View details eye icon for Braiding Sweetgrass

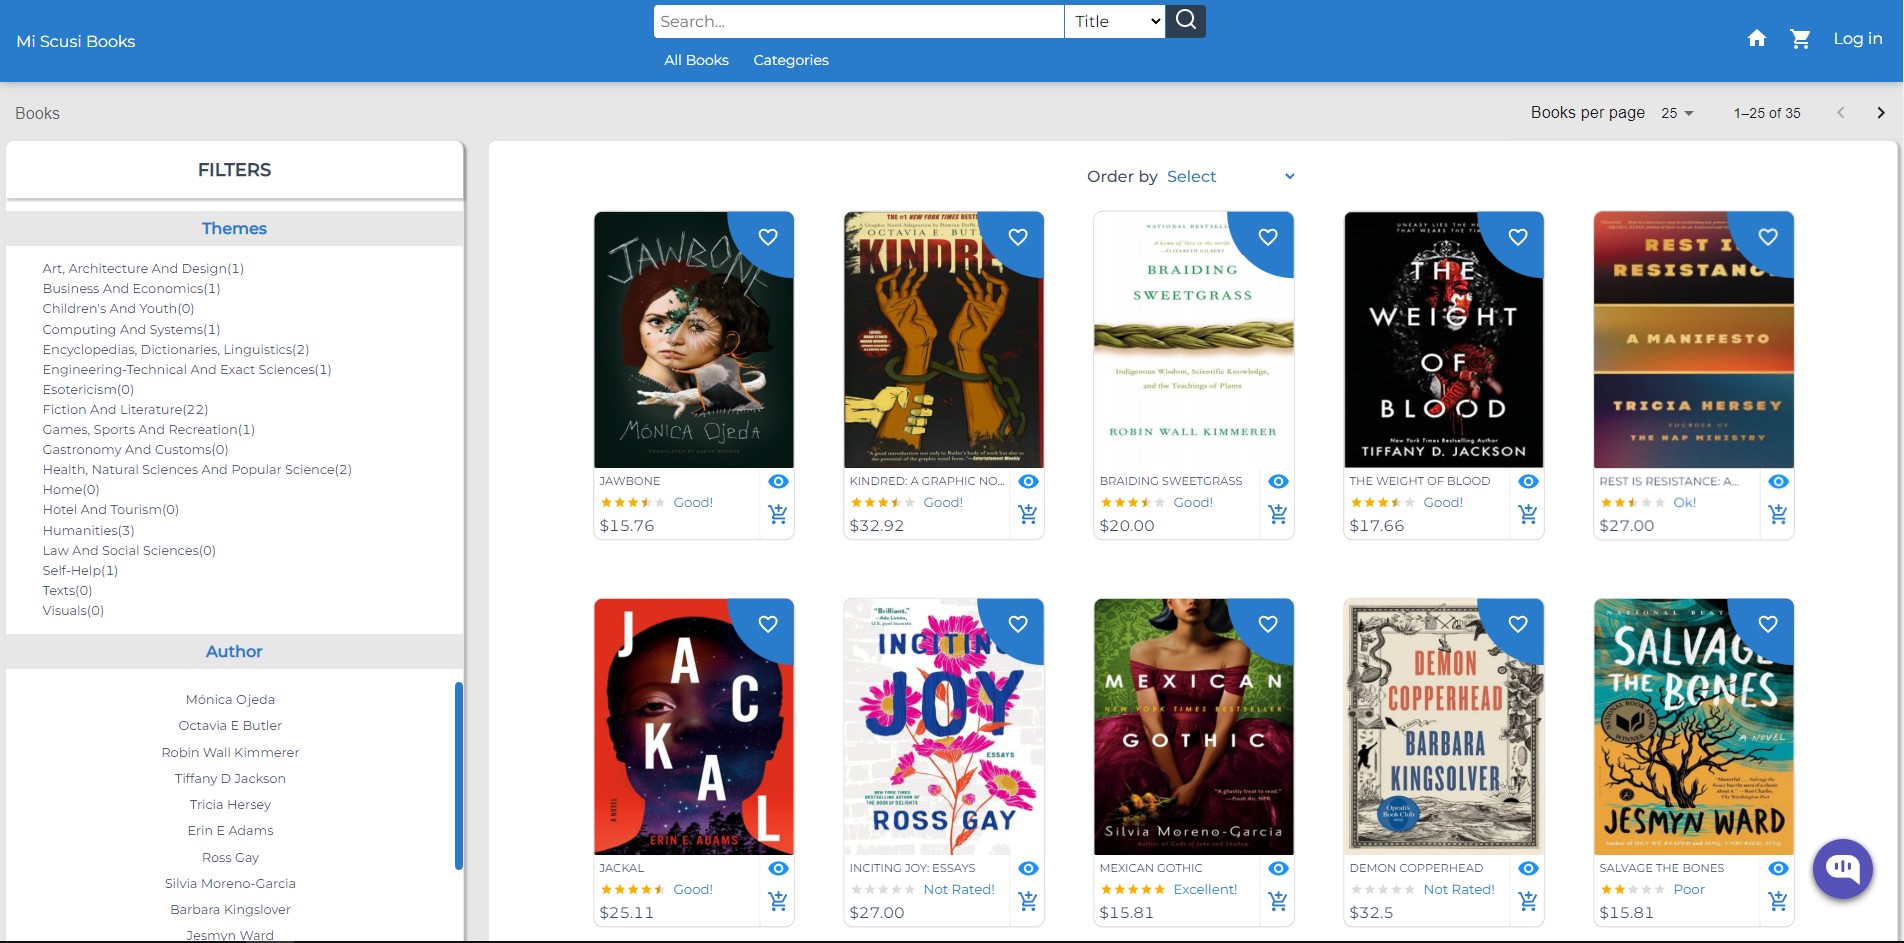(1278, 481)
